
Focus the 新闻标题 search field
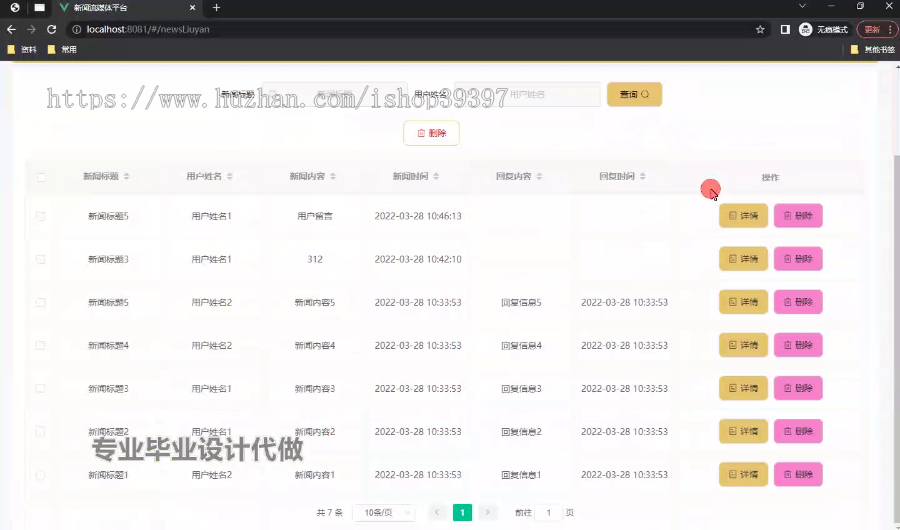click(335, 94)
